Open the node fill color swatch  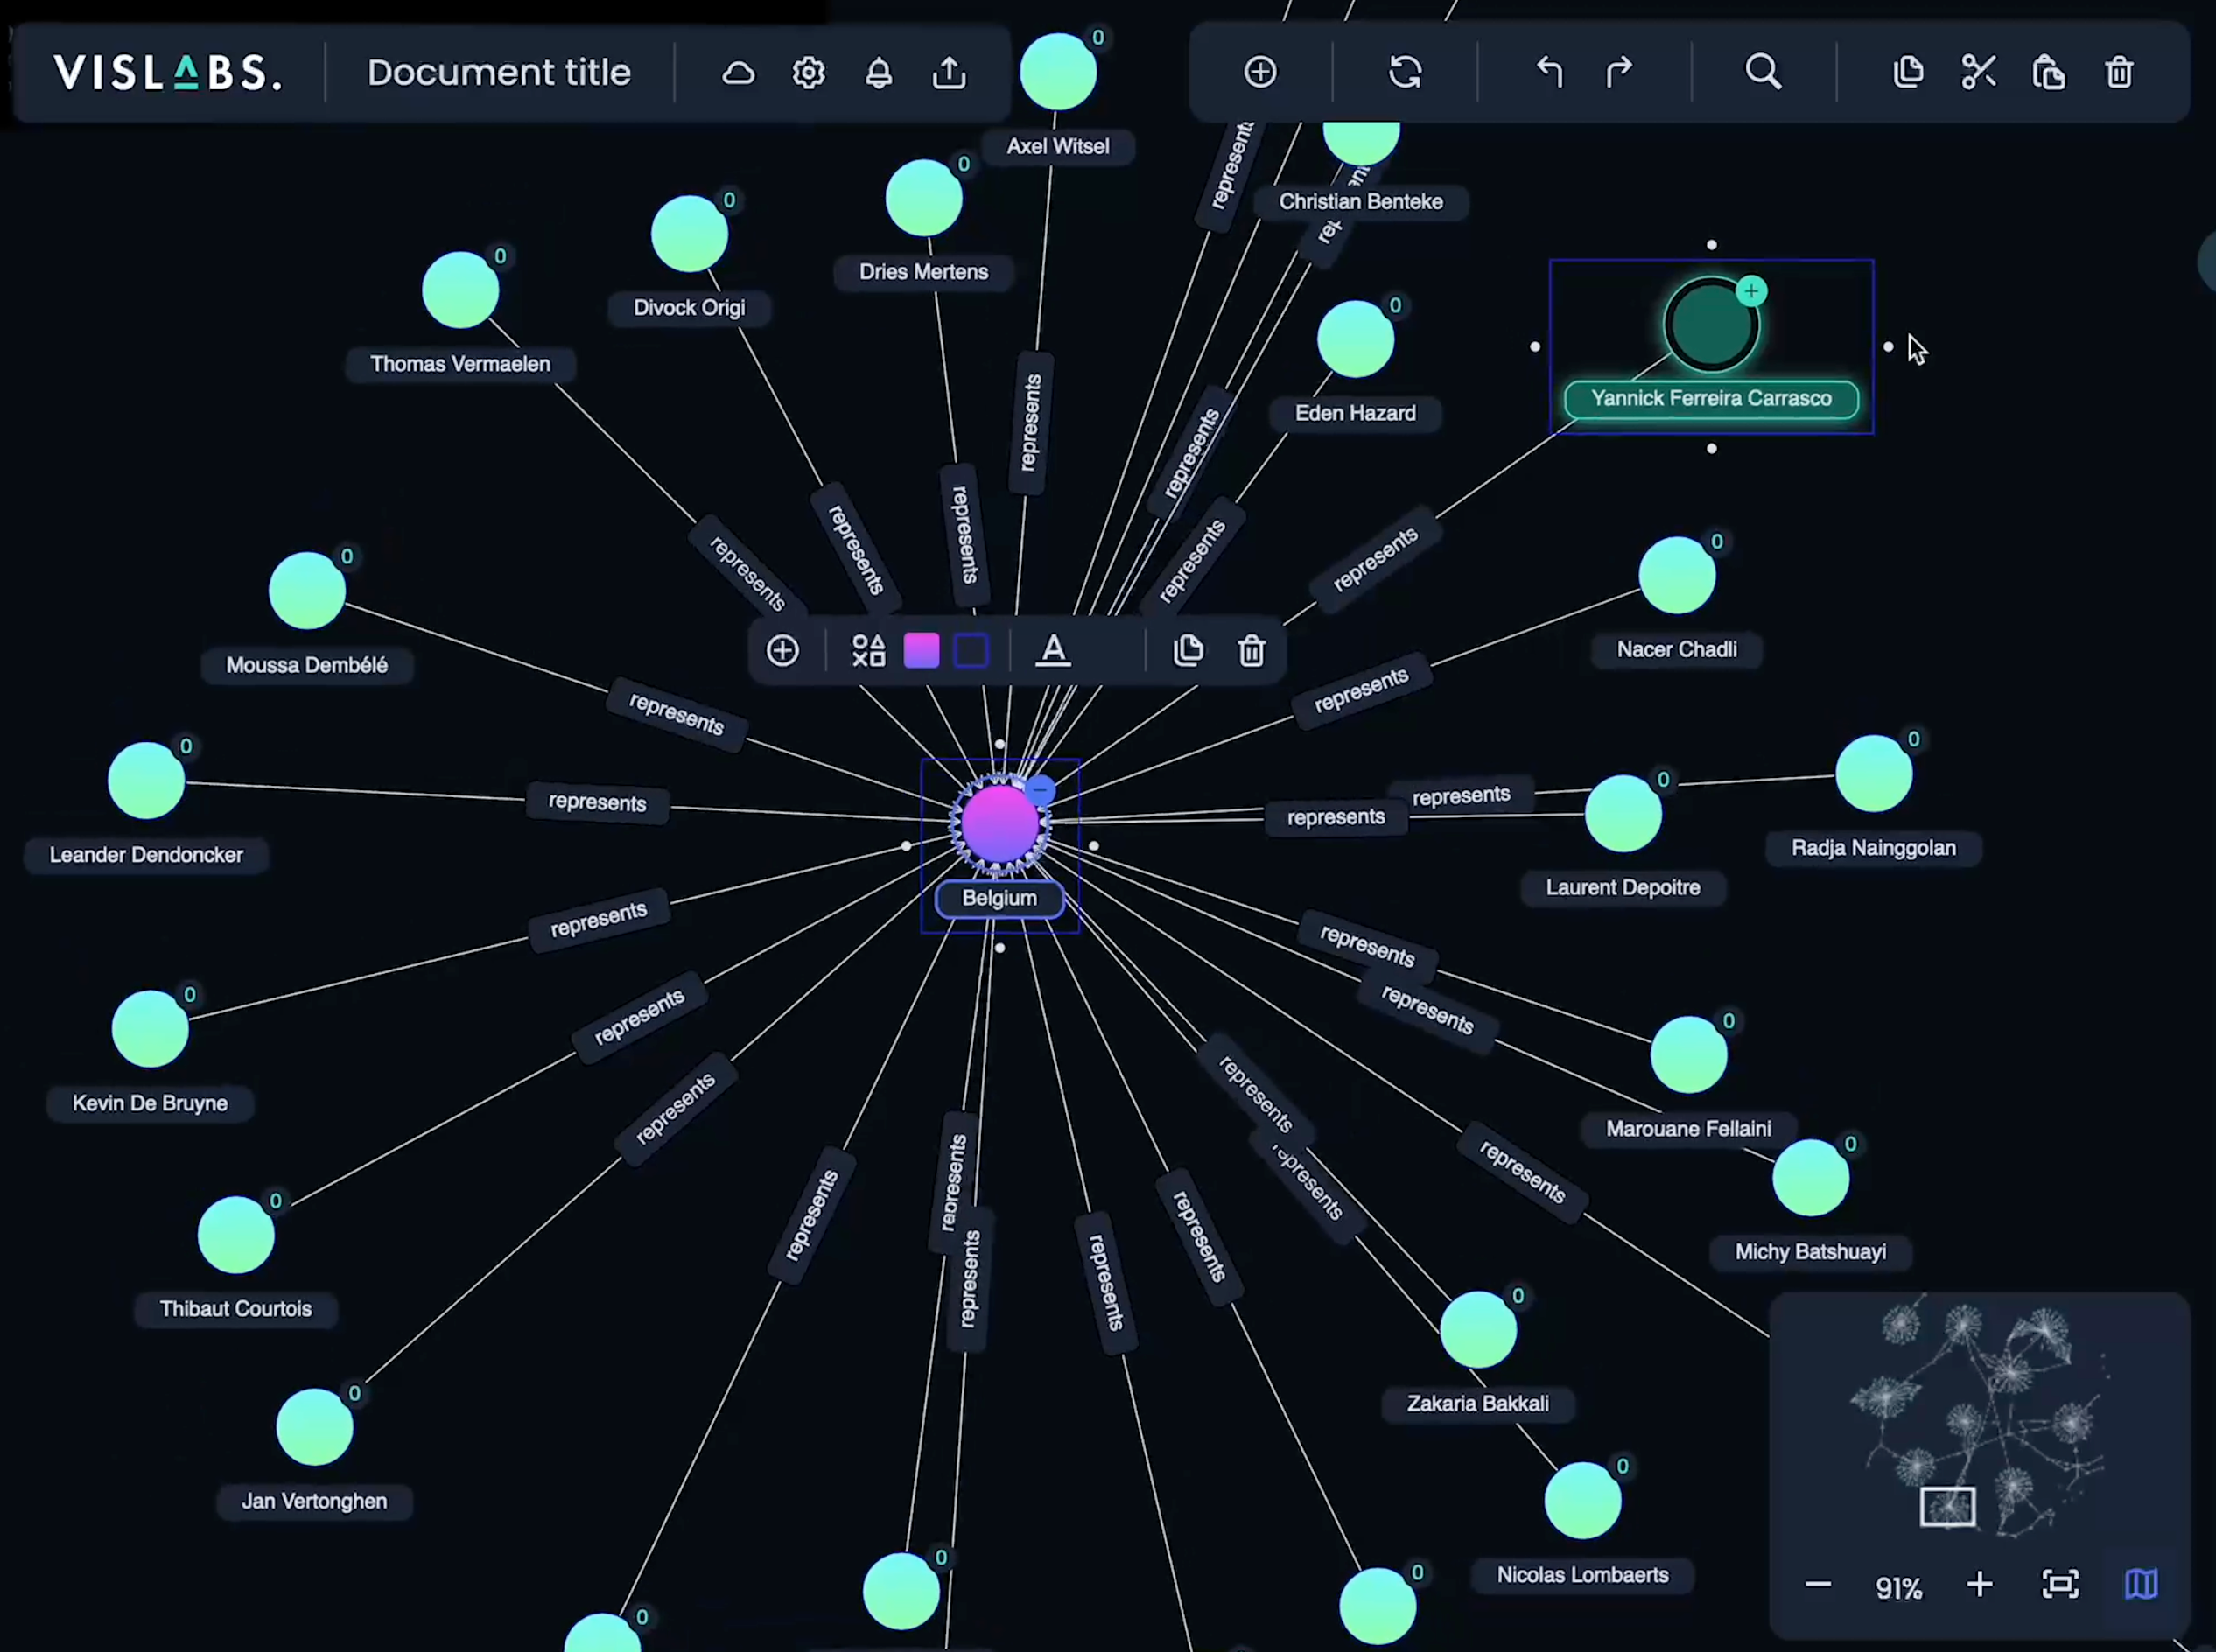click(x=921, y=650)
